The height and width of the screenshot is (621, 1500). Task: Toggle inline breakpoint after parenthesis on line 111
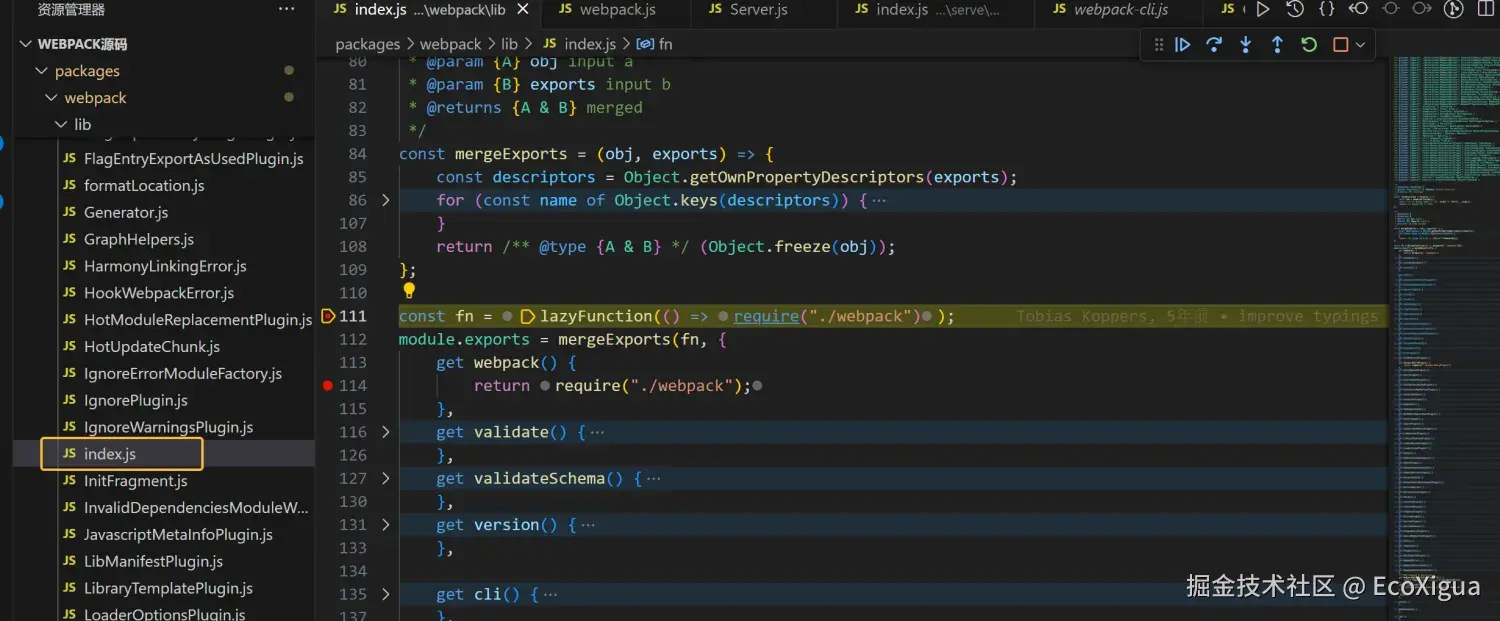(927, 316)
